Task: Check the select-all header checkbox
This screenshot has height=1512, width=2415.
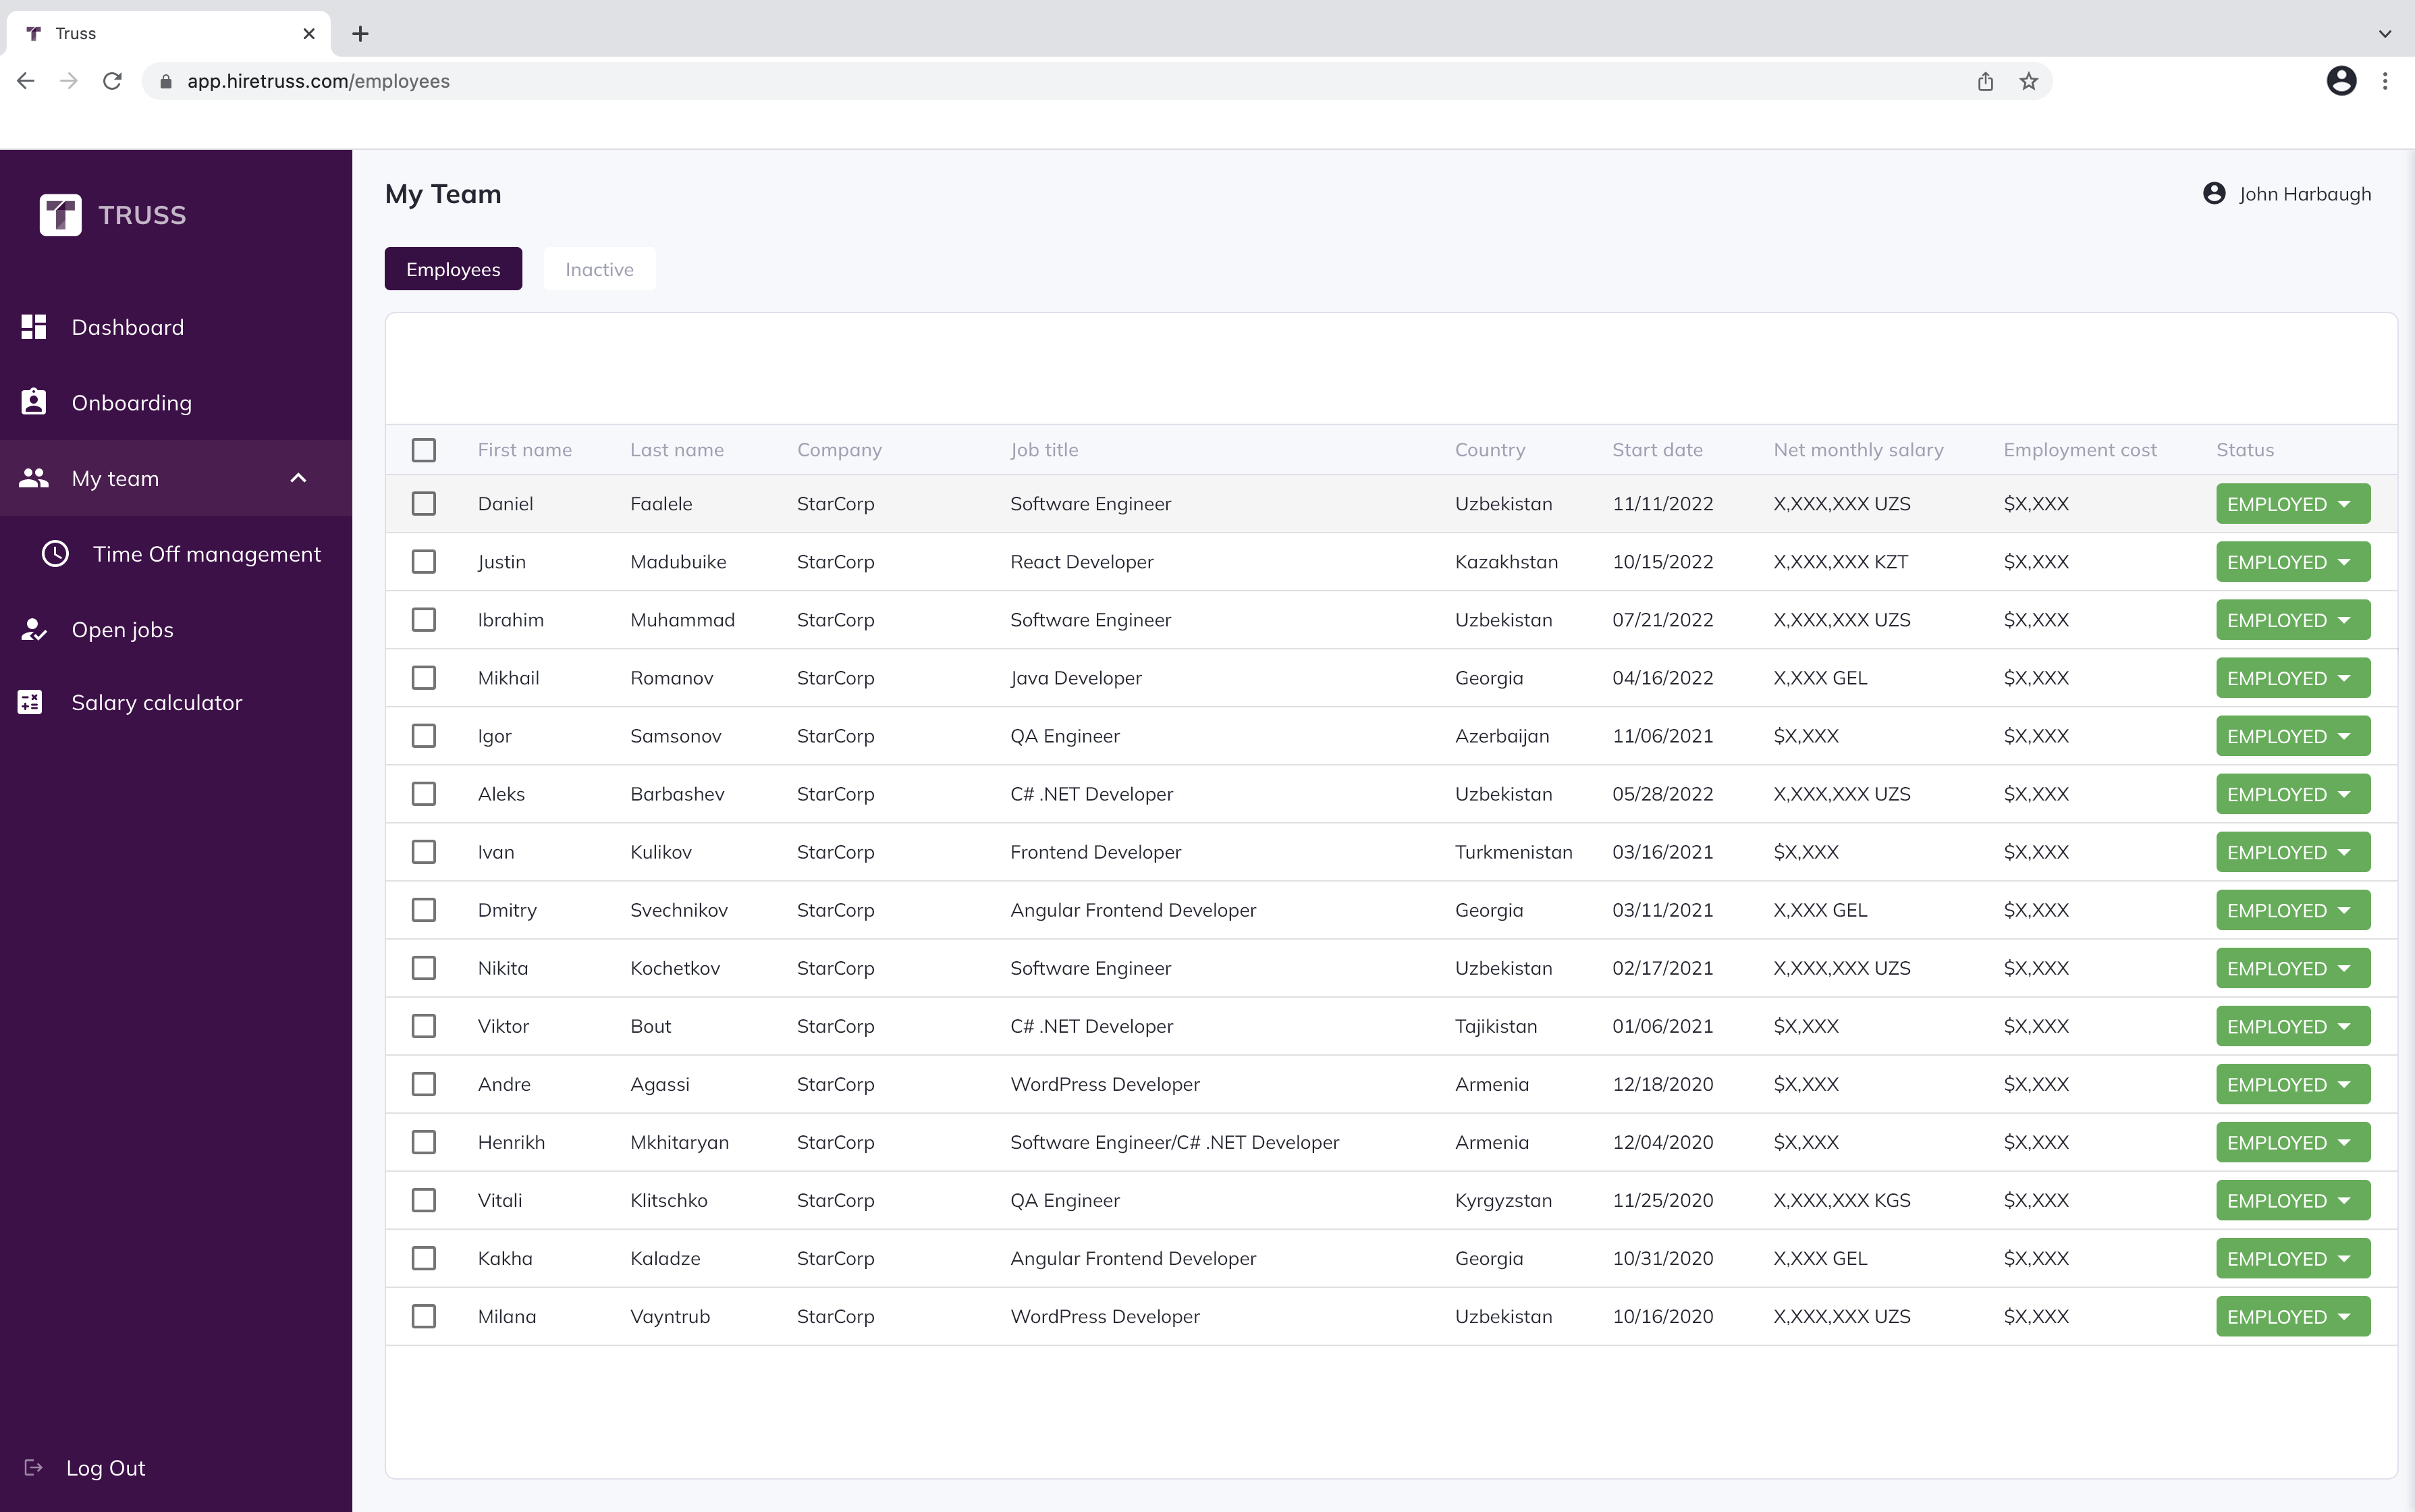Action: (x=424, y=450)
